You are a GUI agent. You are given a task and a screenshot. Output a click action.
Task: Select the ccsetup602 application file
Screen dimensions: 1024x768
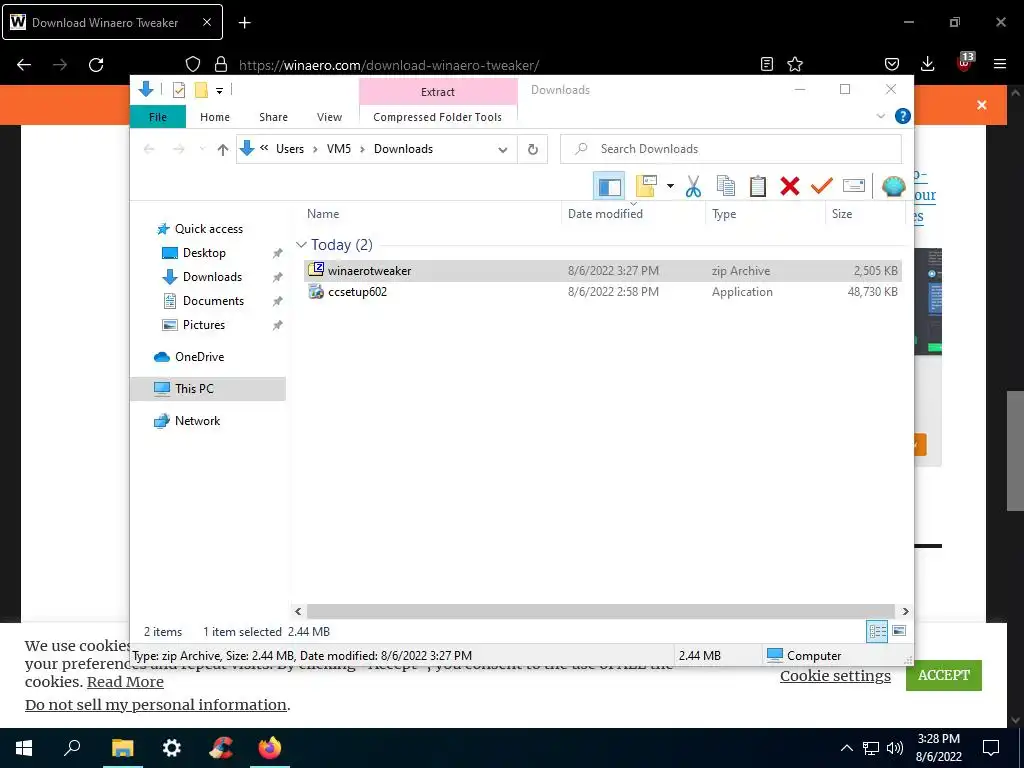[x=603, y=292]
